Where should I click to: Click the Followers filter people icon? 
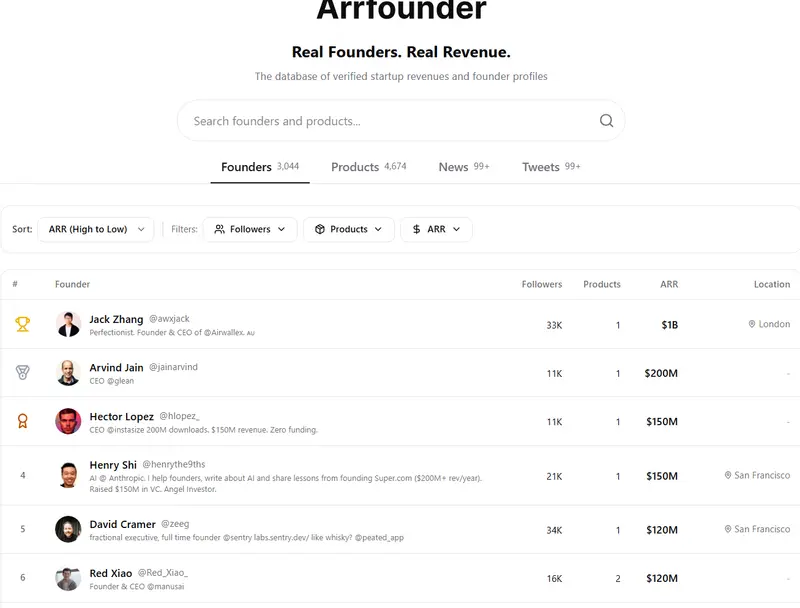219,230
